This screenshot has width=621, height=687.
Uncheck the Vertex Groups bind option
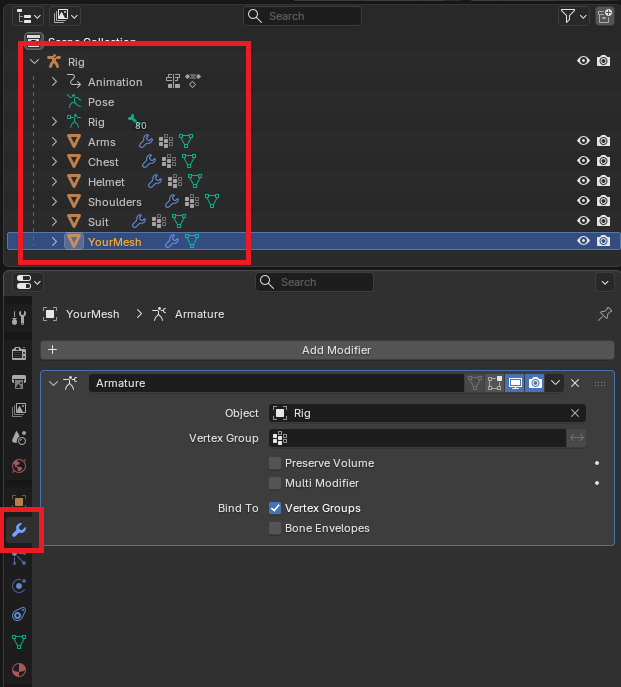click(275, 508)
